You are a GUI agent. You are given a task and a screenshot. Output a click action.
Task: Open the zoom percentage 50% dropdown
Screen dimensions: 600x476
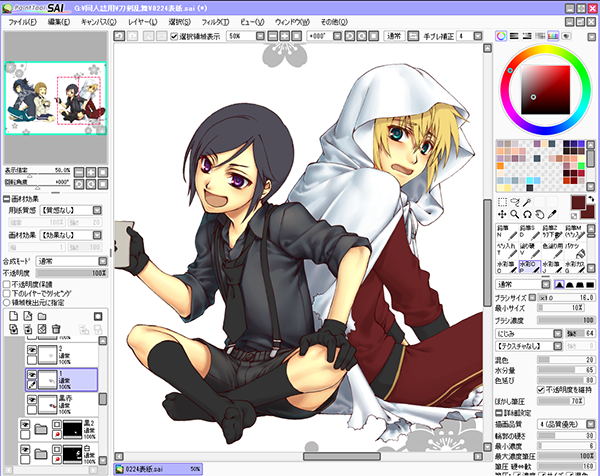click(260, 36)
